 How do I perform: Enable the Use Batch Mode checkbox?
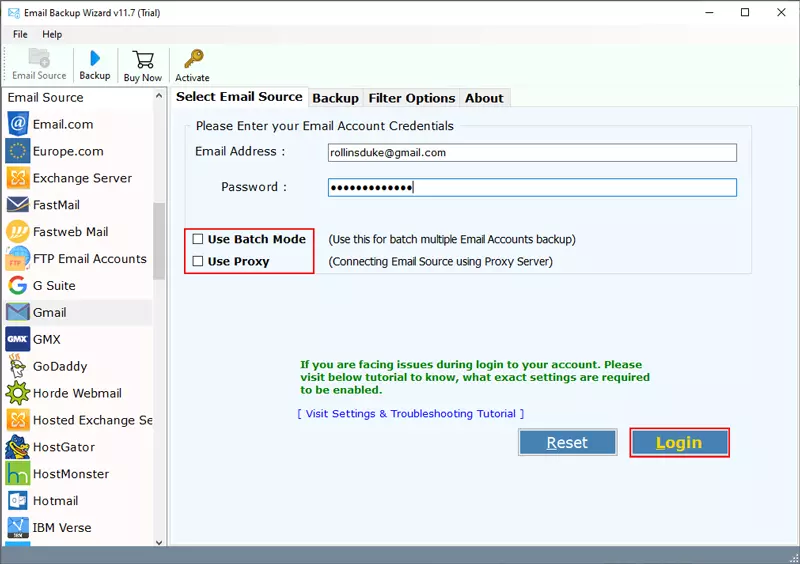[198, 239]
